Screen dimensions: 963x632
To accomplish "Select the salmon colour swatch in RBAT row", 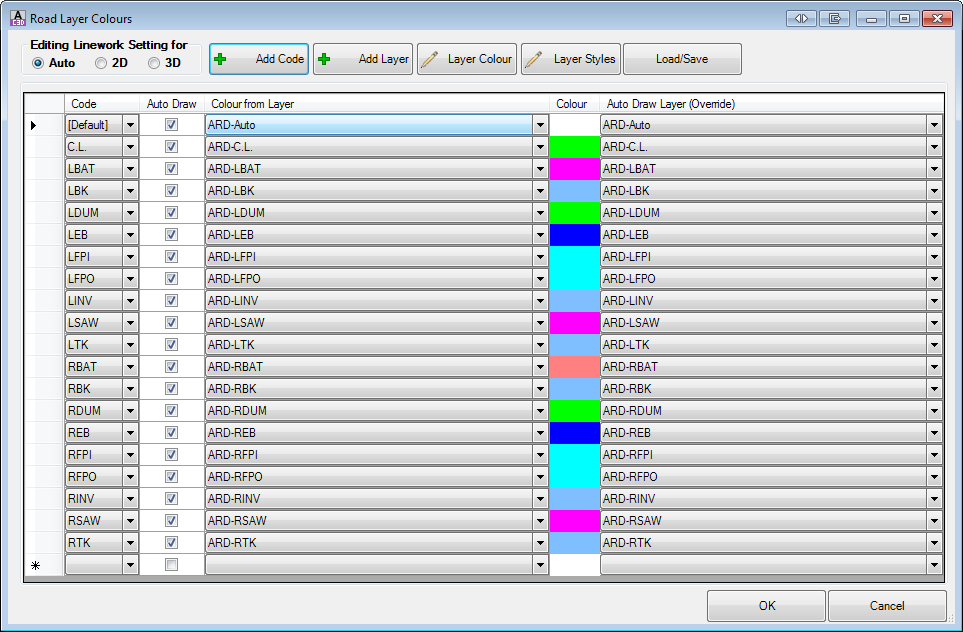I will 575,367.
